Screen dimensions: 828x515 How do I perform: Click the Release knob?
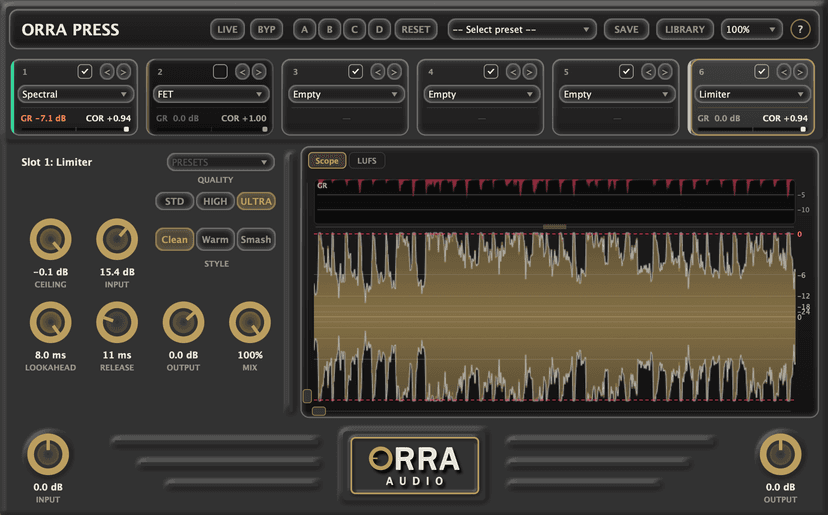point(117,322)
